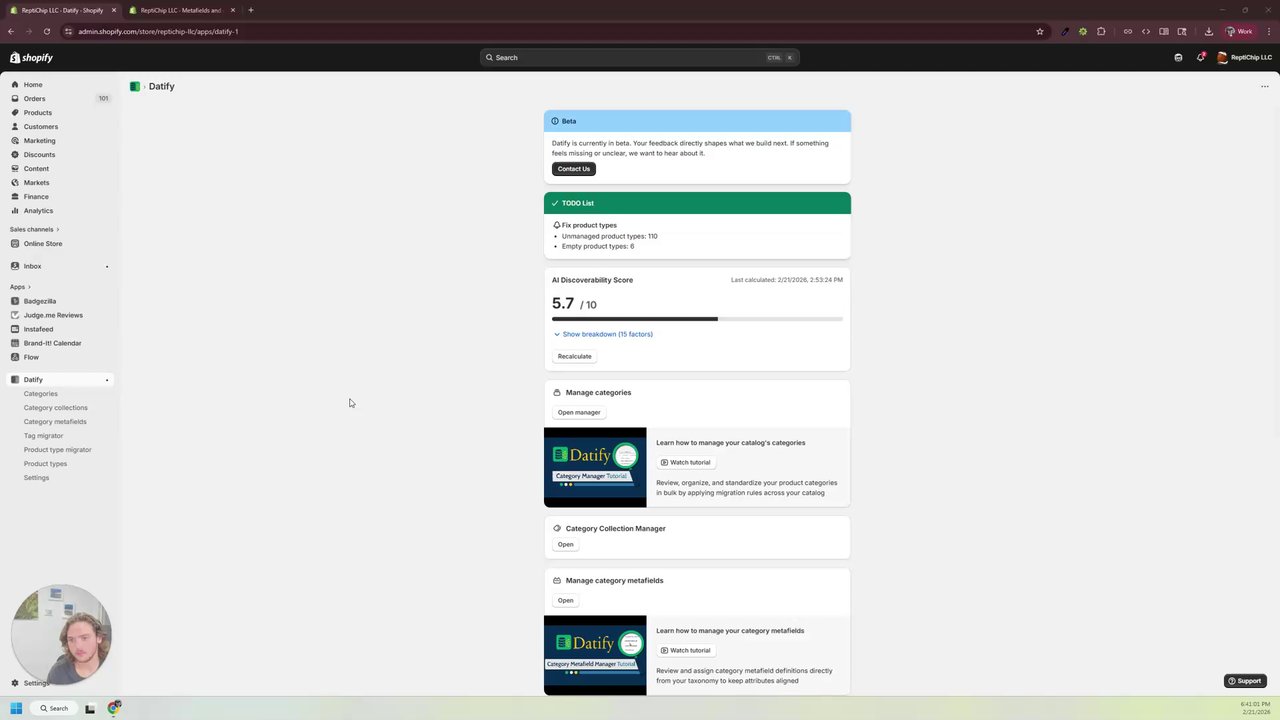Watch the category metafields tutorial

click(x=685, y=650)
